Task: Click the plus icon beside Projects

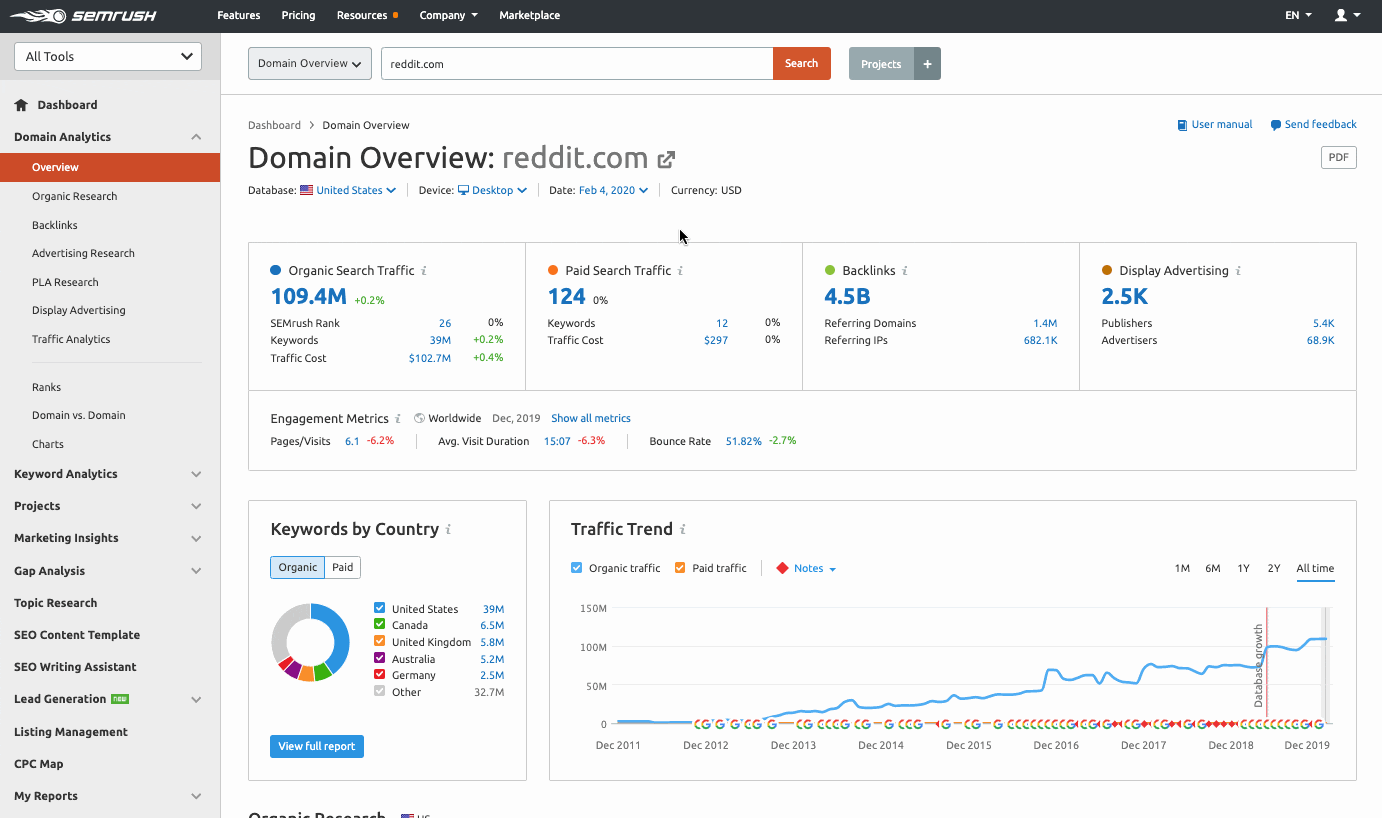Action: point(926,63)
